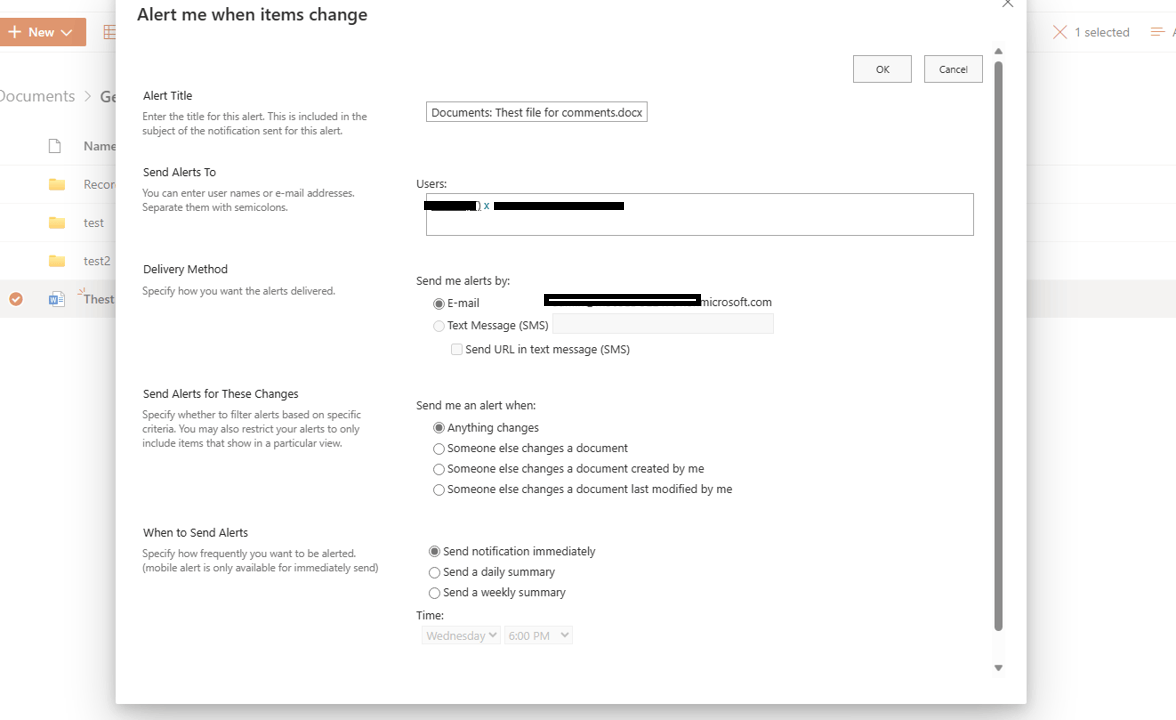Click the Word document icon in list
Screen dimensions: 1176x720
tap(56, 299)
